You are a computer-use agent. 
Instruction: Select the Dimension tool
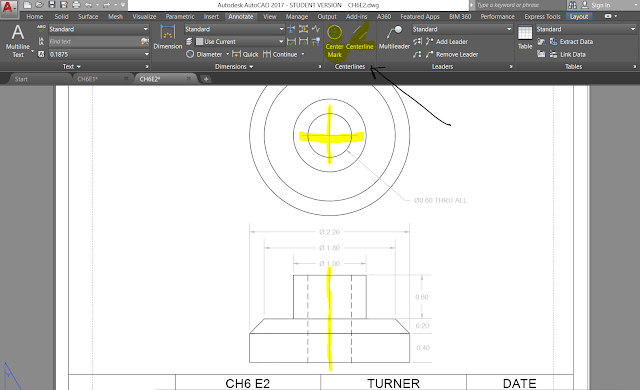click(x=167, y=38)
